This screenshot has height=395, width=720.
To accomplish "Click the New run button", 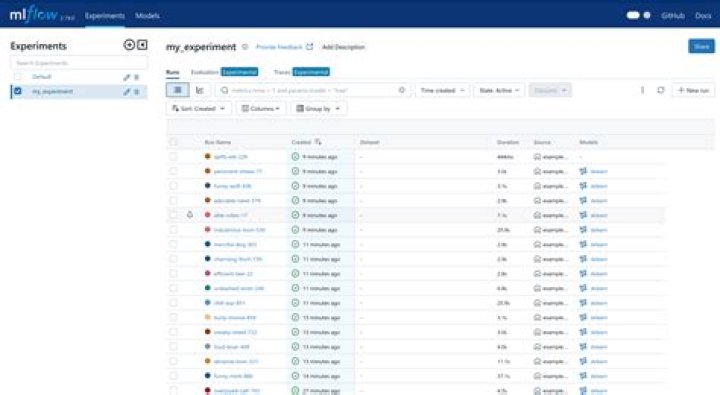I will 693,90.
